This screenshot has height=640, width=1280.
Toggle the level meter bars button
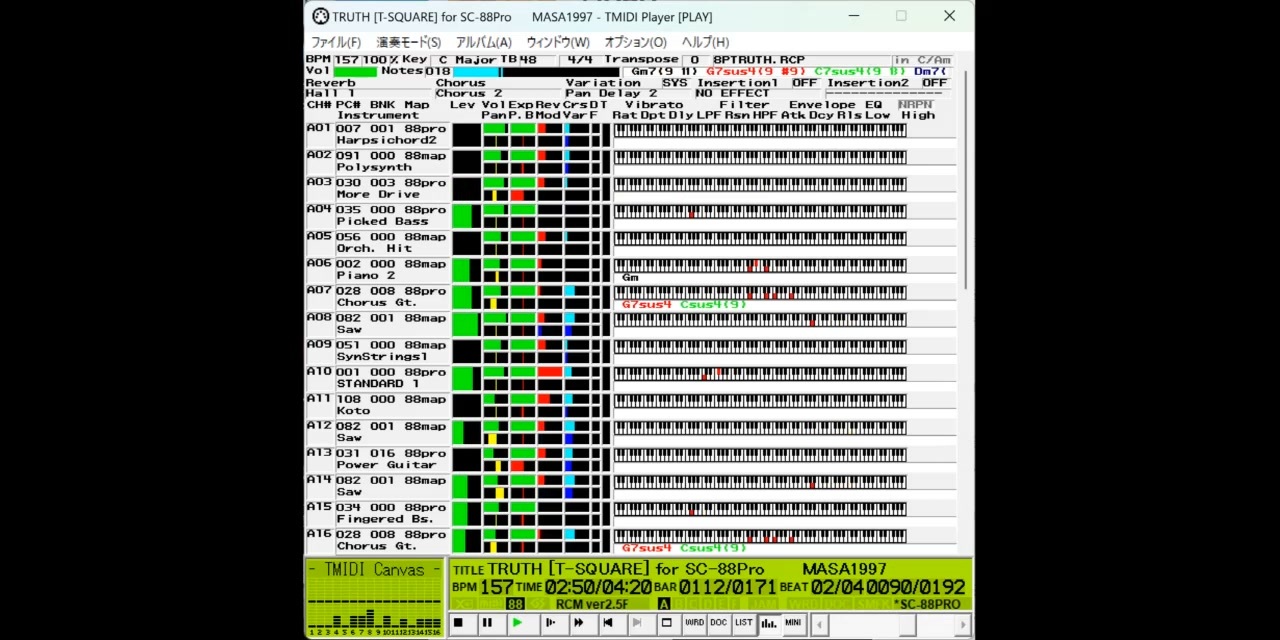[x=768, y=623]
